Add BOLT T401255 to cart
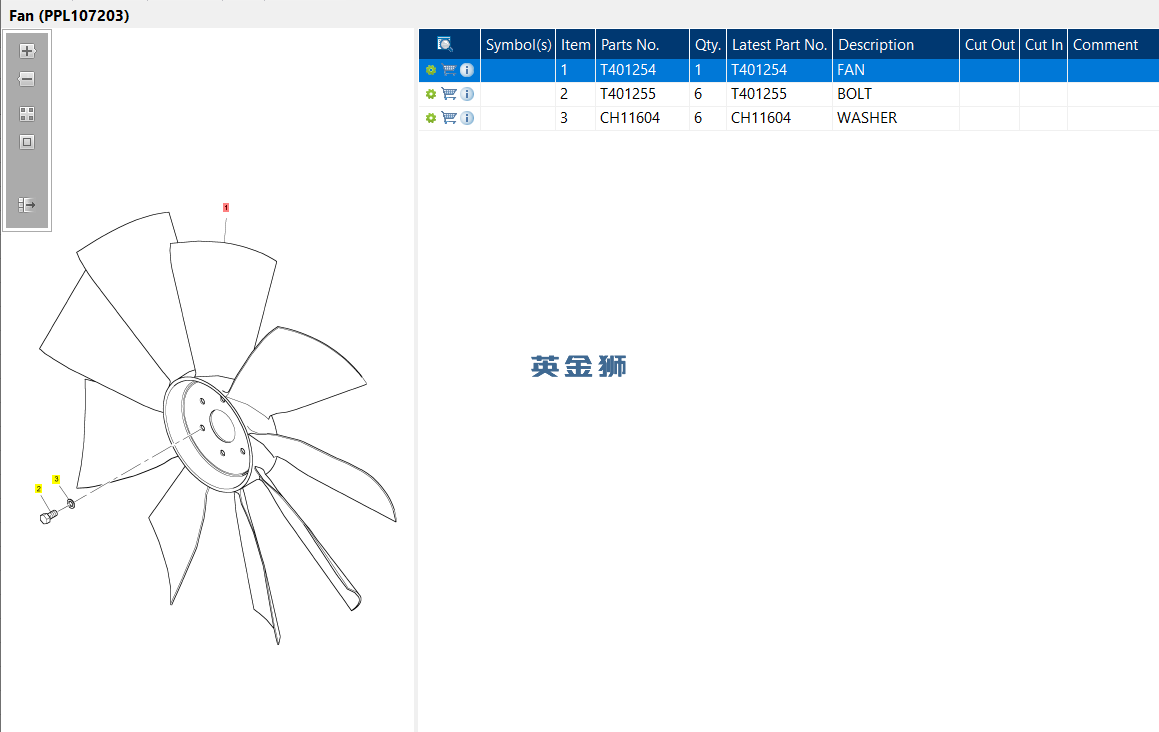This screenshot has height=732, width=1159. pos(449,94)
